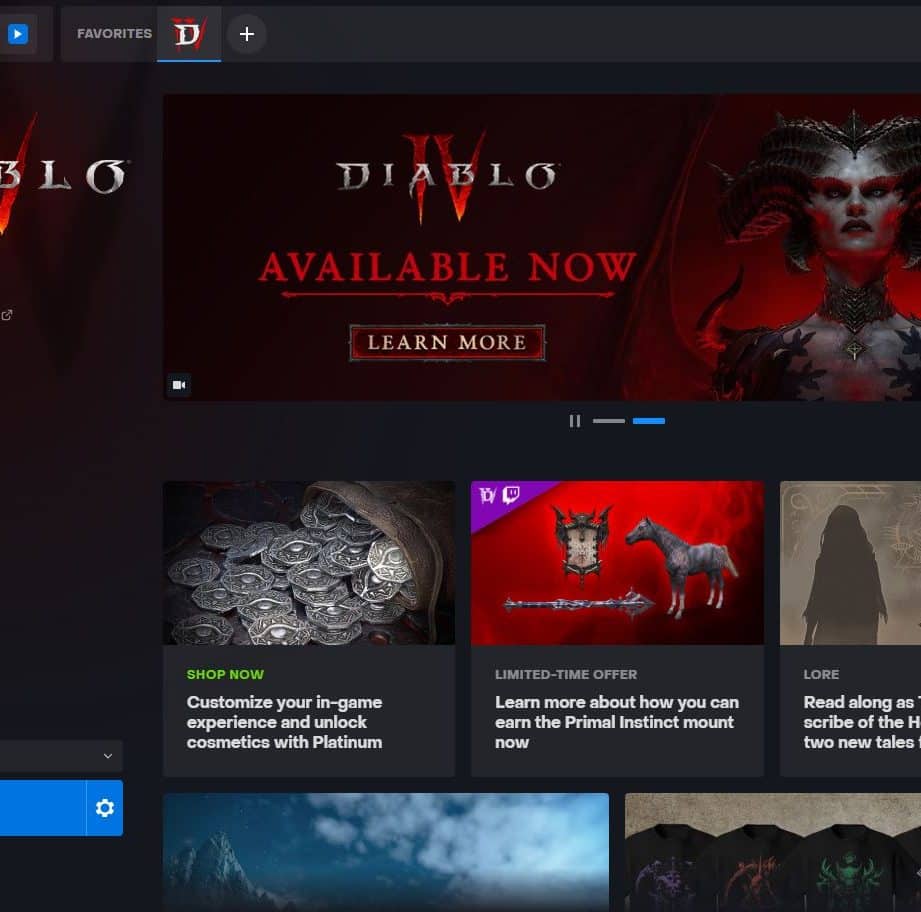Screen dimensions: 921x912
Task: Click the external link icon under logo
Action: 7,315
